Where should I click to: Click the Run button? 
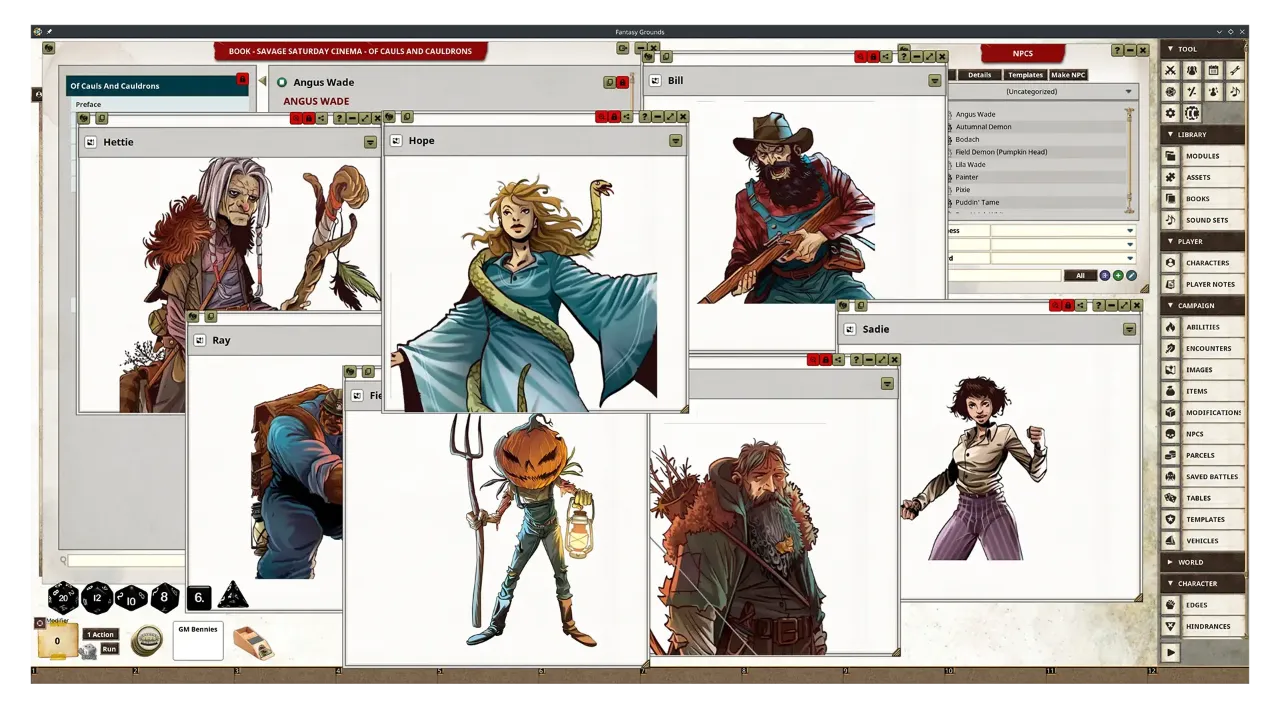click(x=109, y=649)
